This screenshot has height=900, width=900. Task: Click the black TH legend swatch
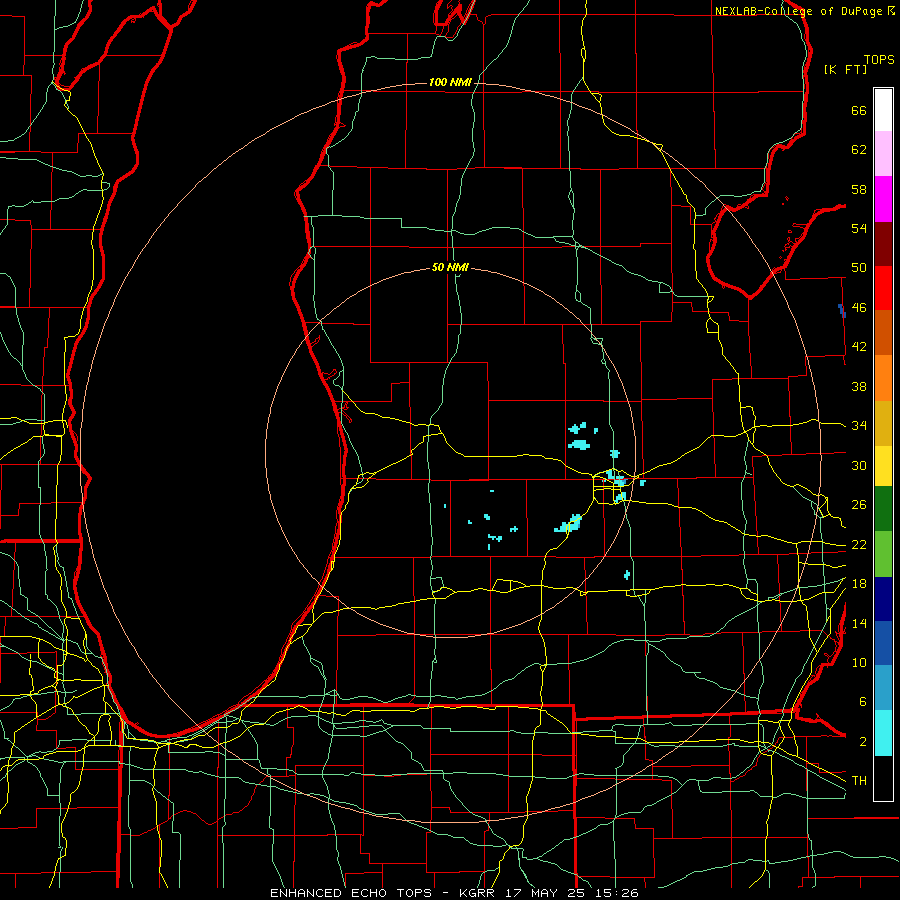point(883,778)
